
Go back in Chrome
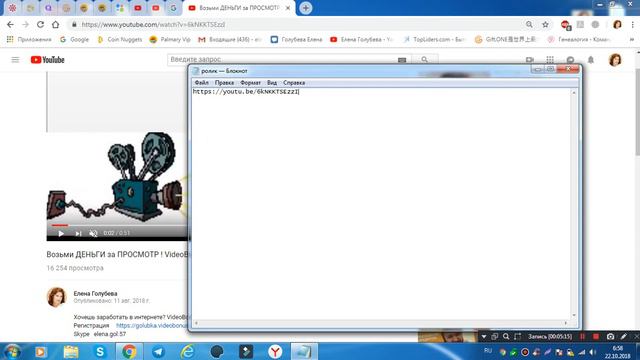pos(10,24)
